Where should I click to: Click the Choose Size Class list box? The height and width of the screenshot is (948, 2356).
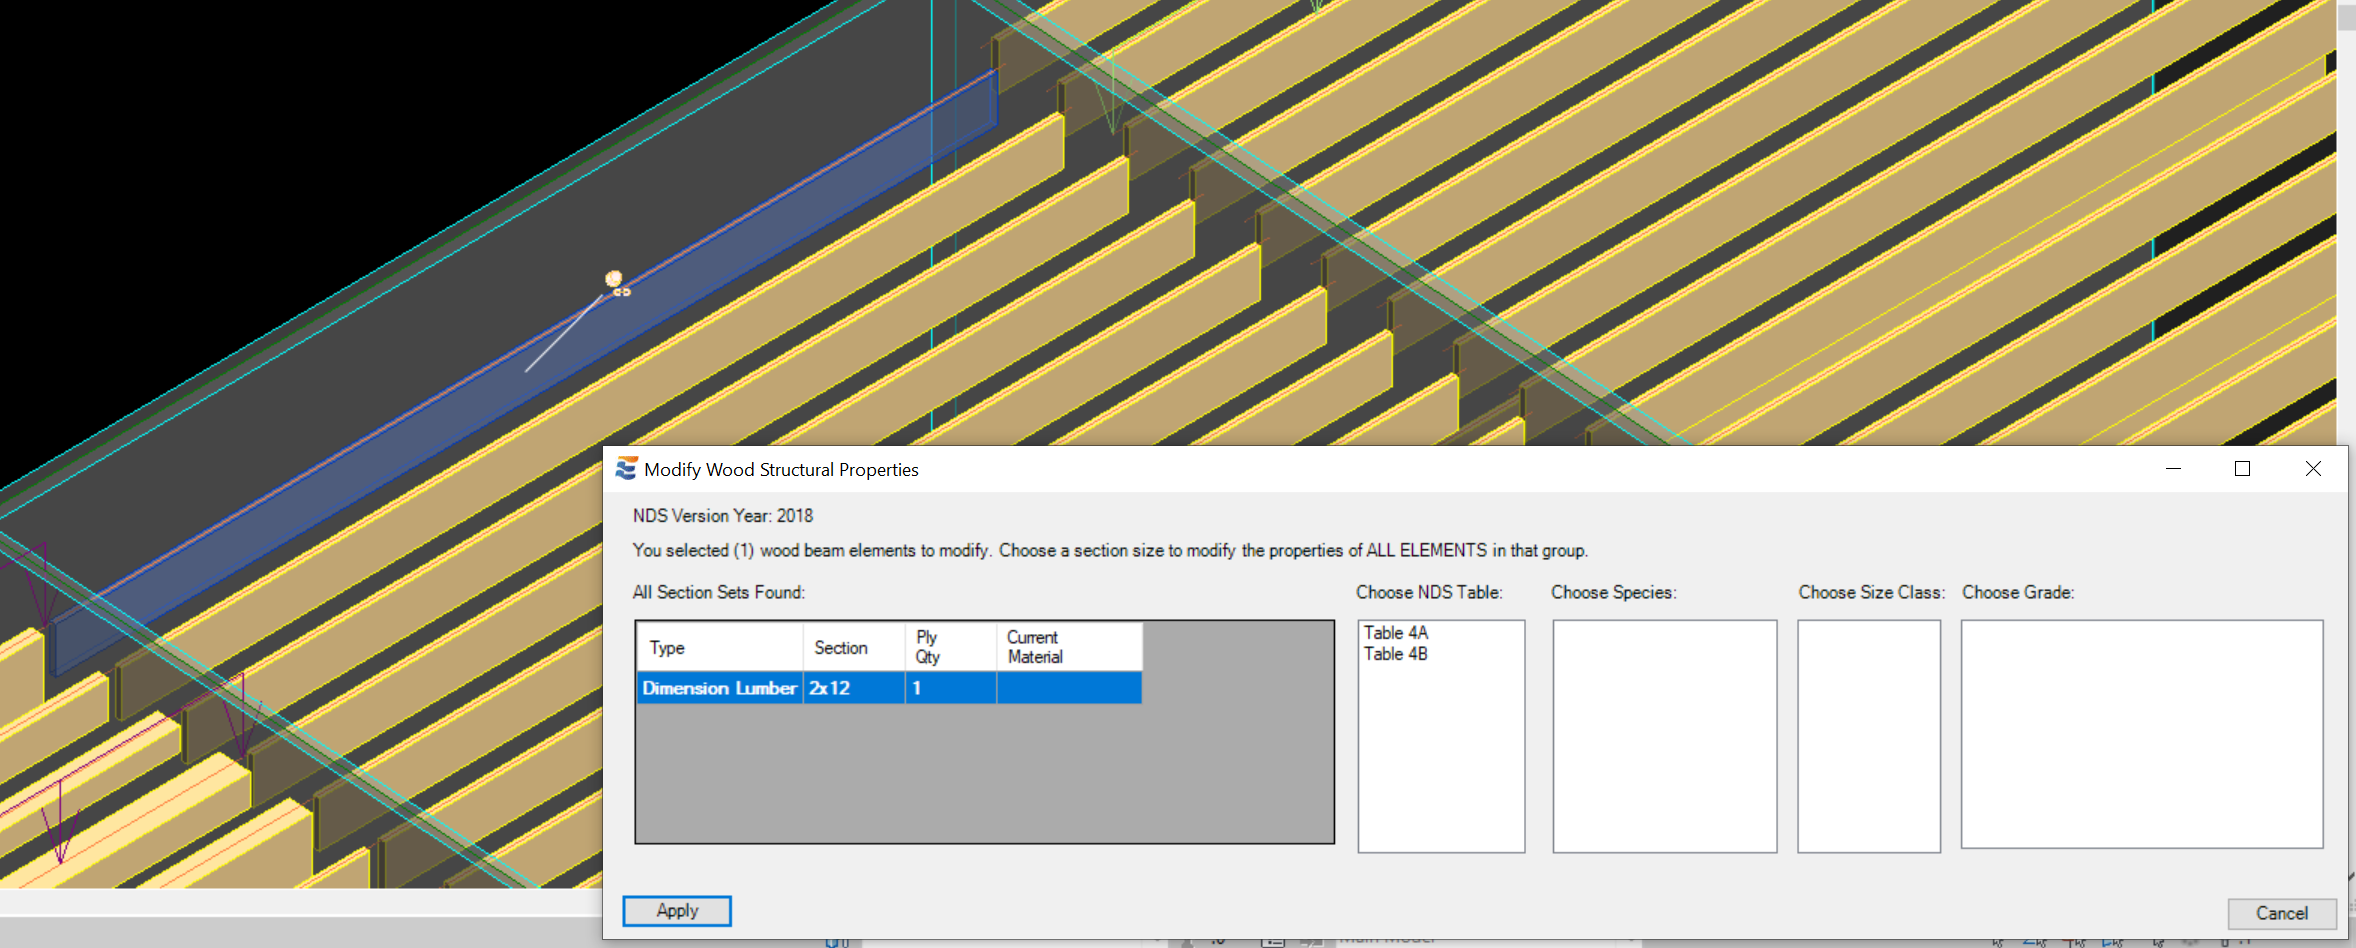pyautogui.click(x=1869, y=736)
